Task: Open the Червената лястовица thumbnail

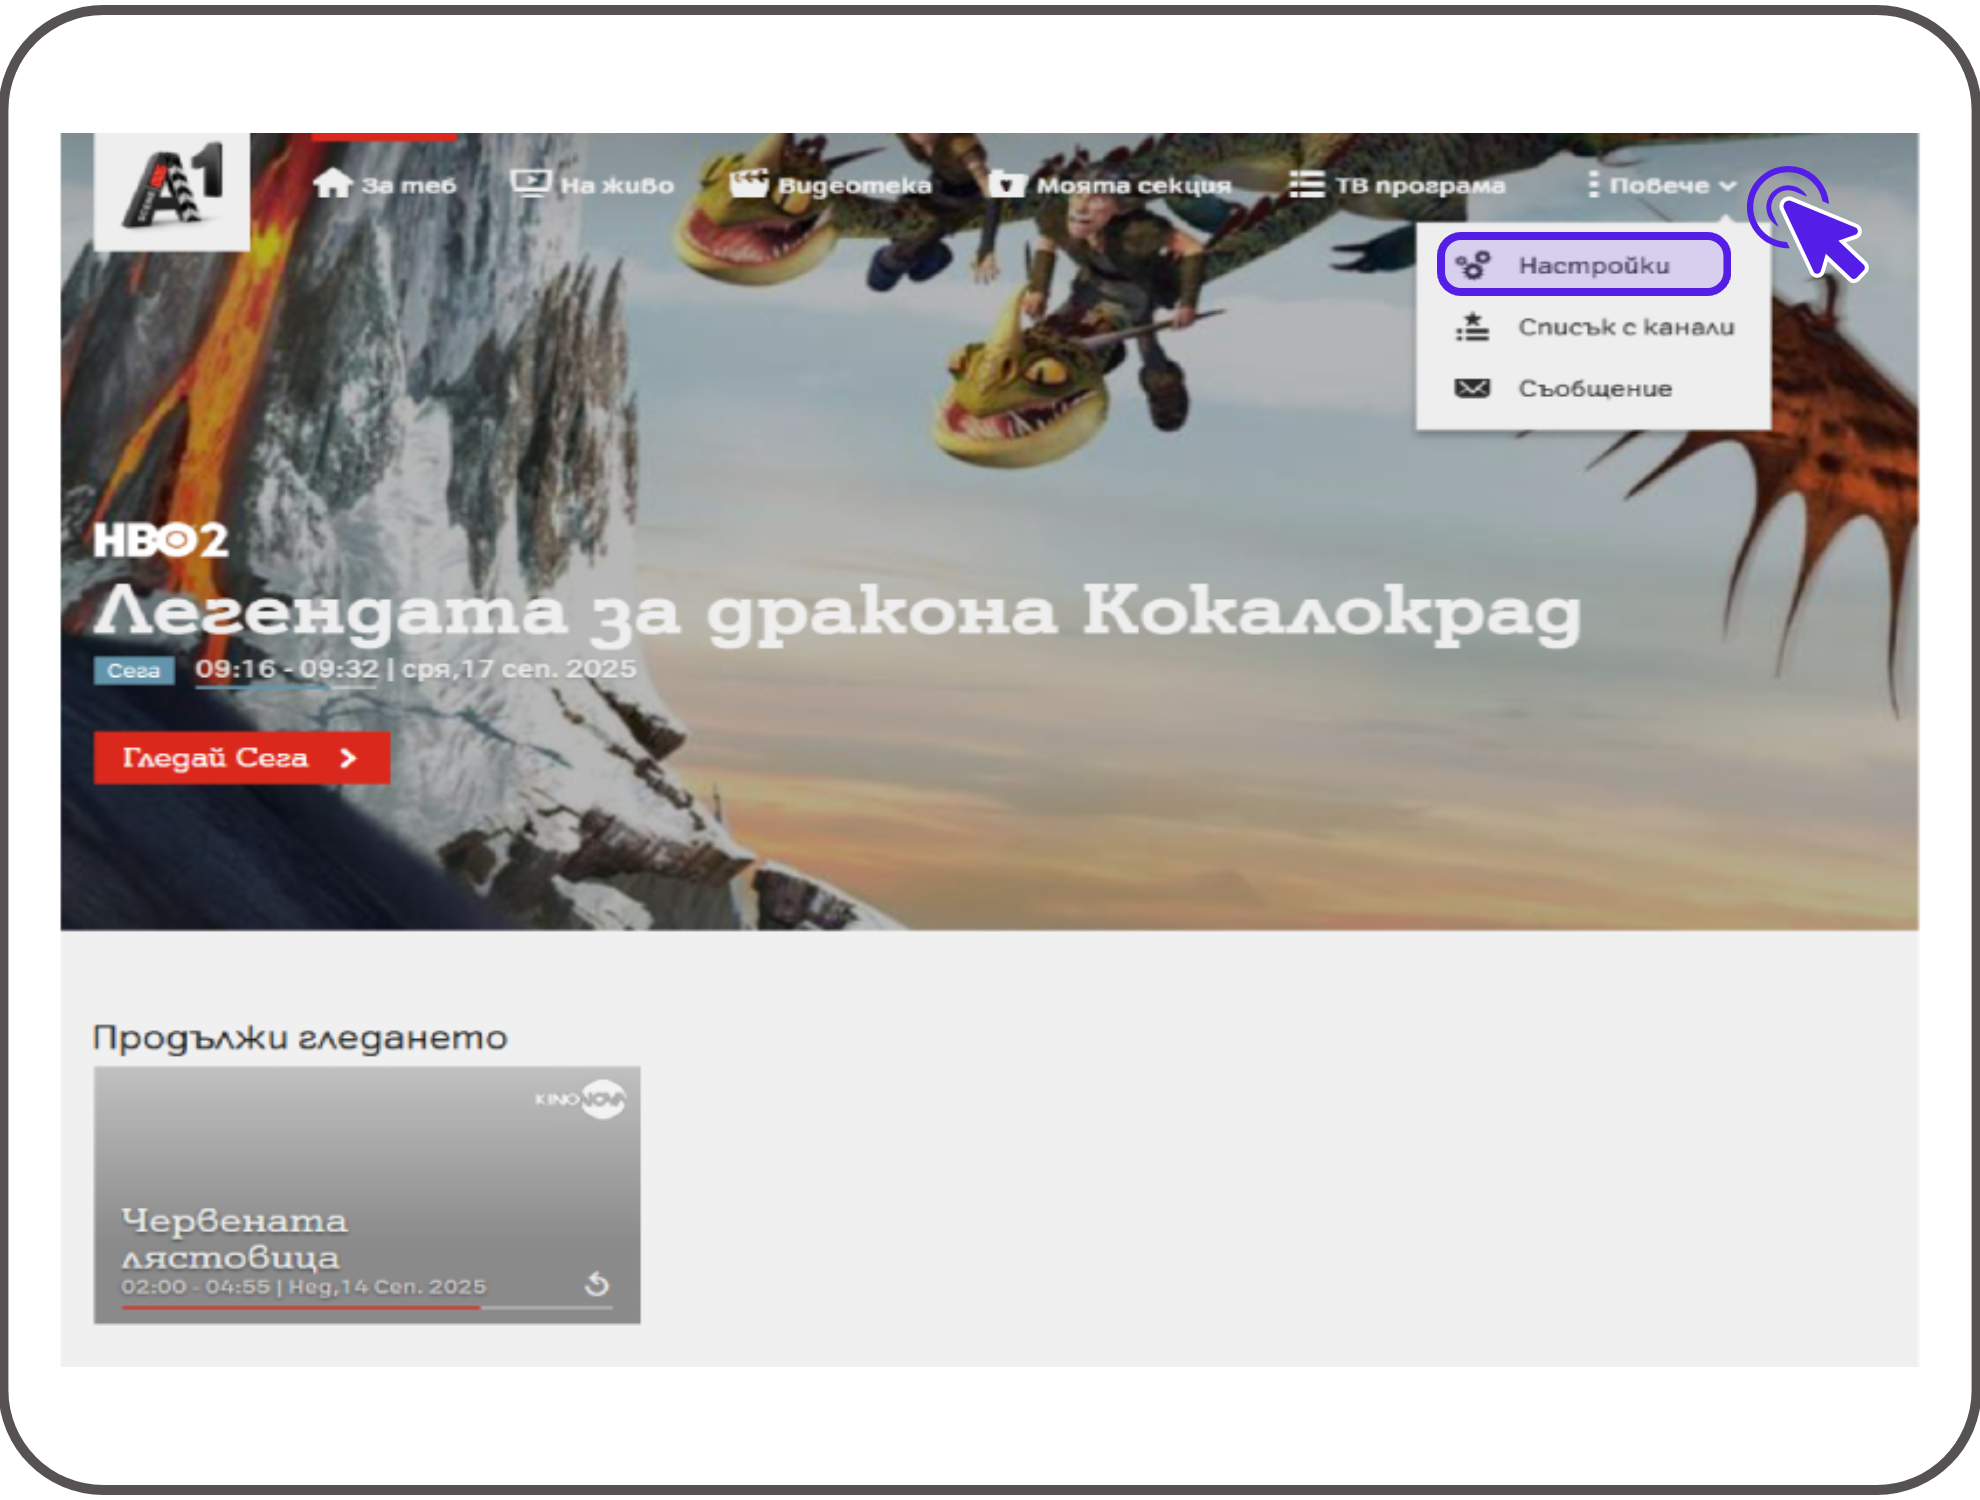Action: [x=366, y=1160]
